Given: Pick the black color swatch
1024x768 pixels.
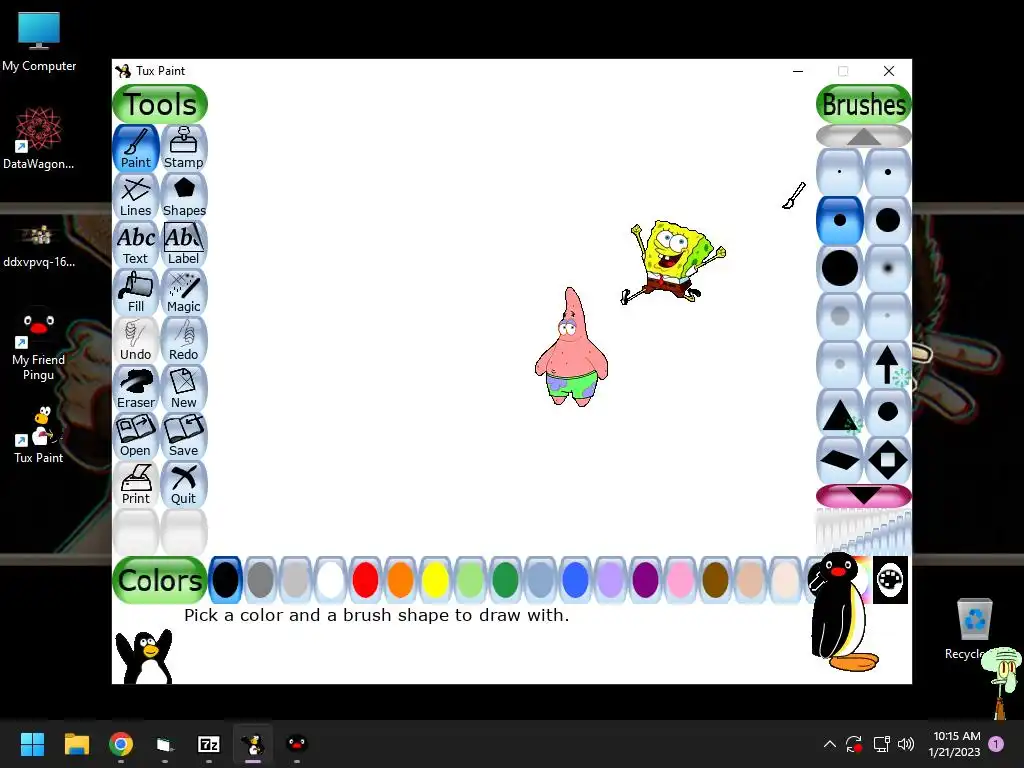Looking at the screenshot, I should (225, 579).
